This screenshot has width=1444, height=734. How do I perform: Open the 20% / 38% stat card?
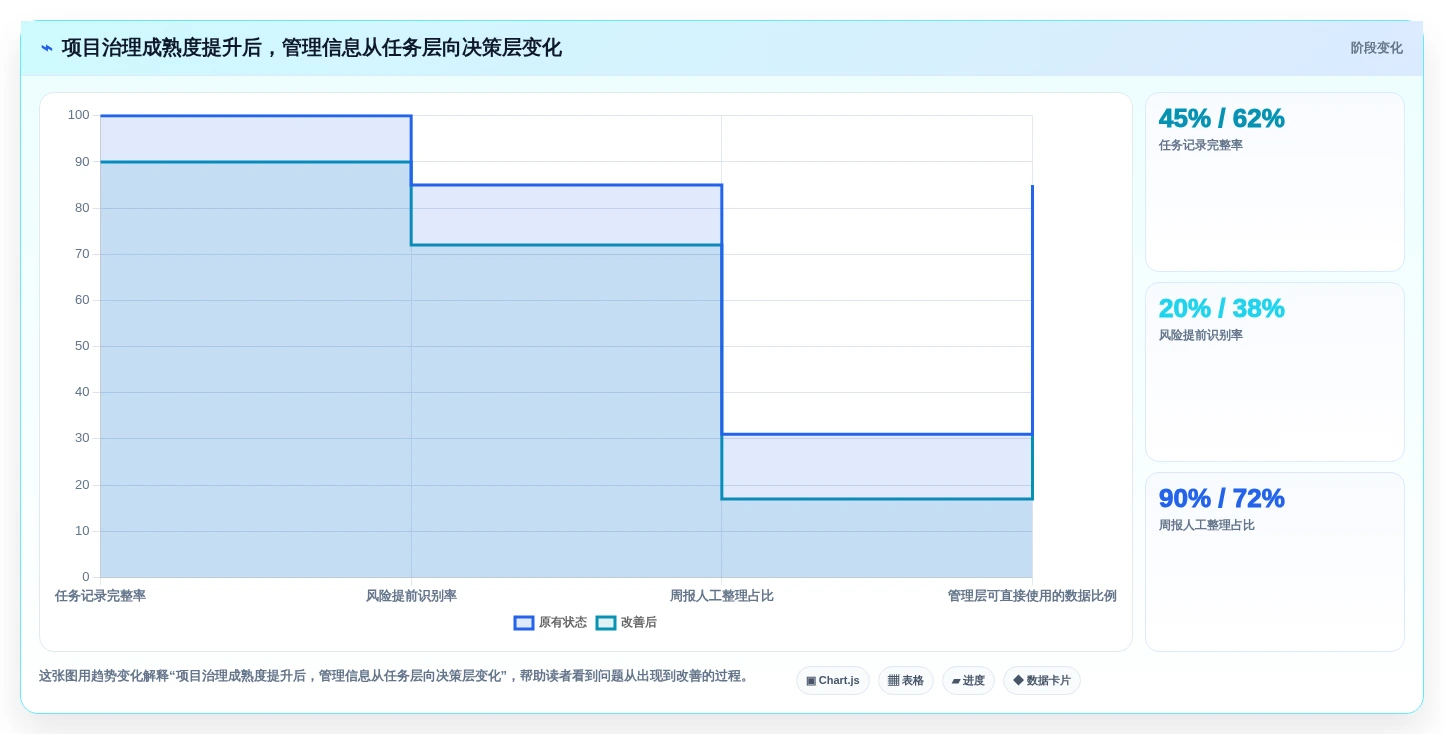[x=1275, y=372]
